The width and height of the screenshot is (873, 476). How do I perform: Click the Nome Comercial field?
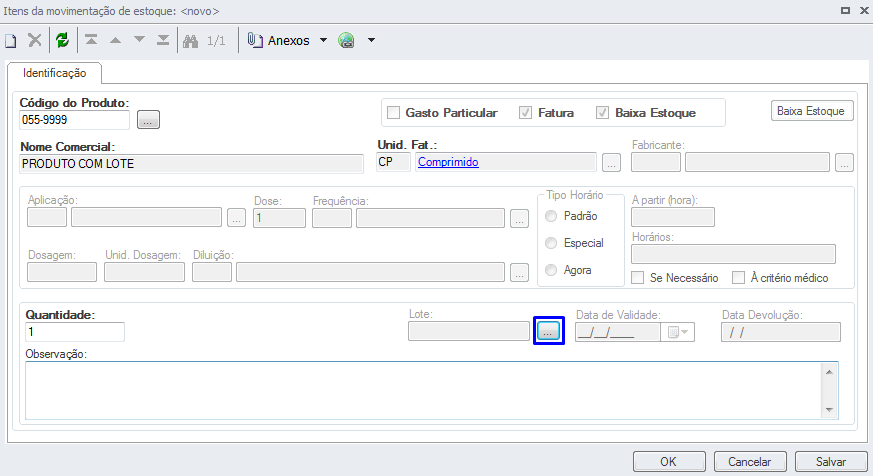[x=192, y=164]
